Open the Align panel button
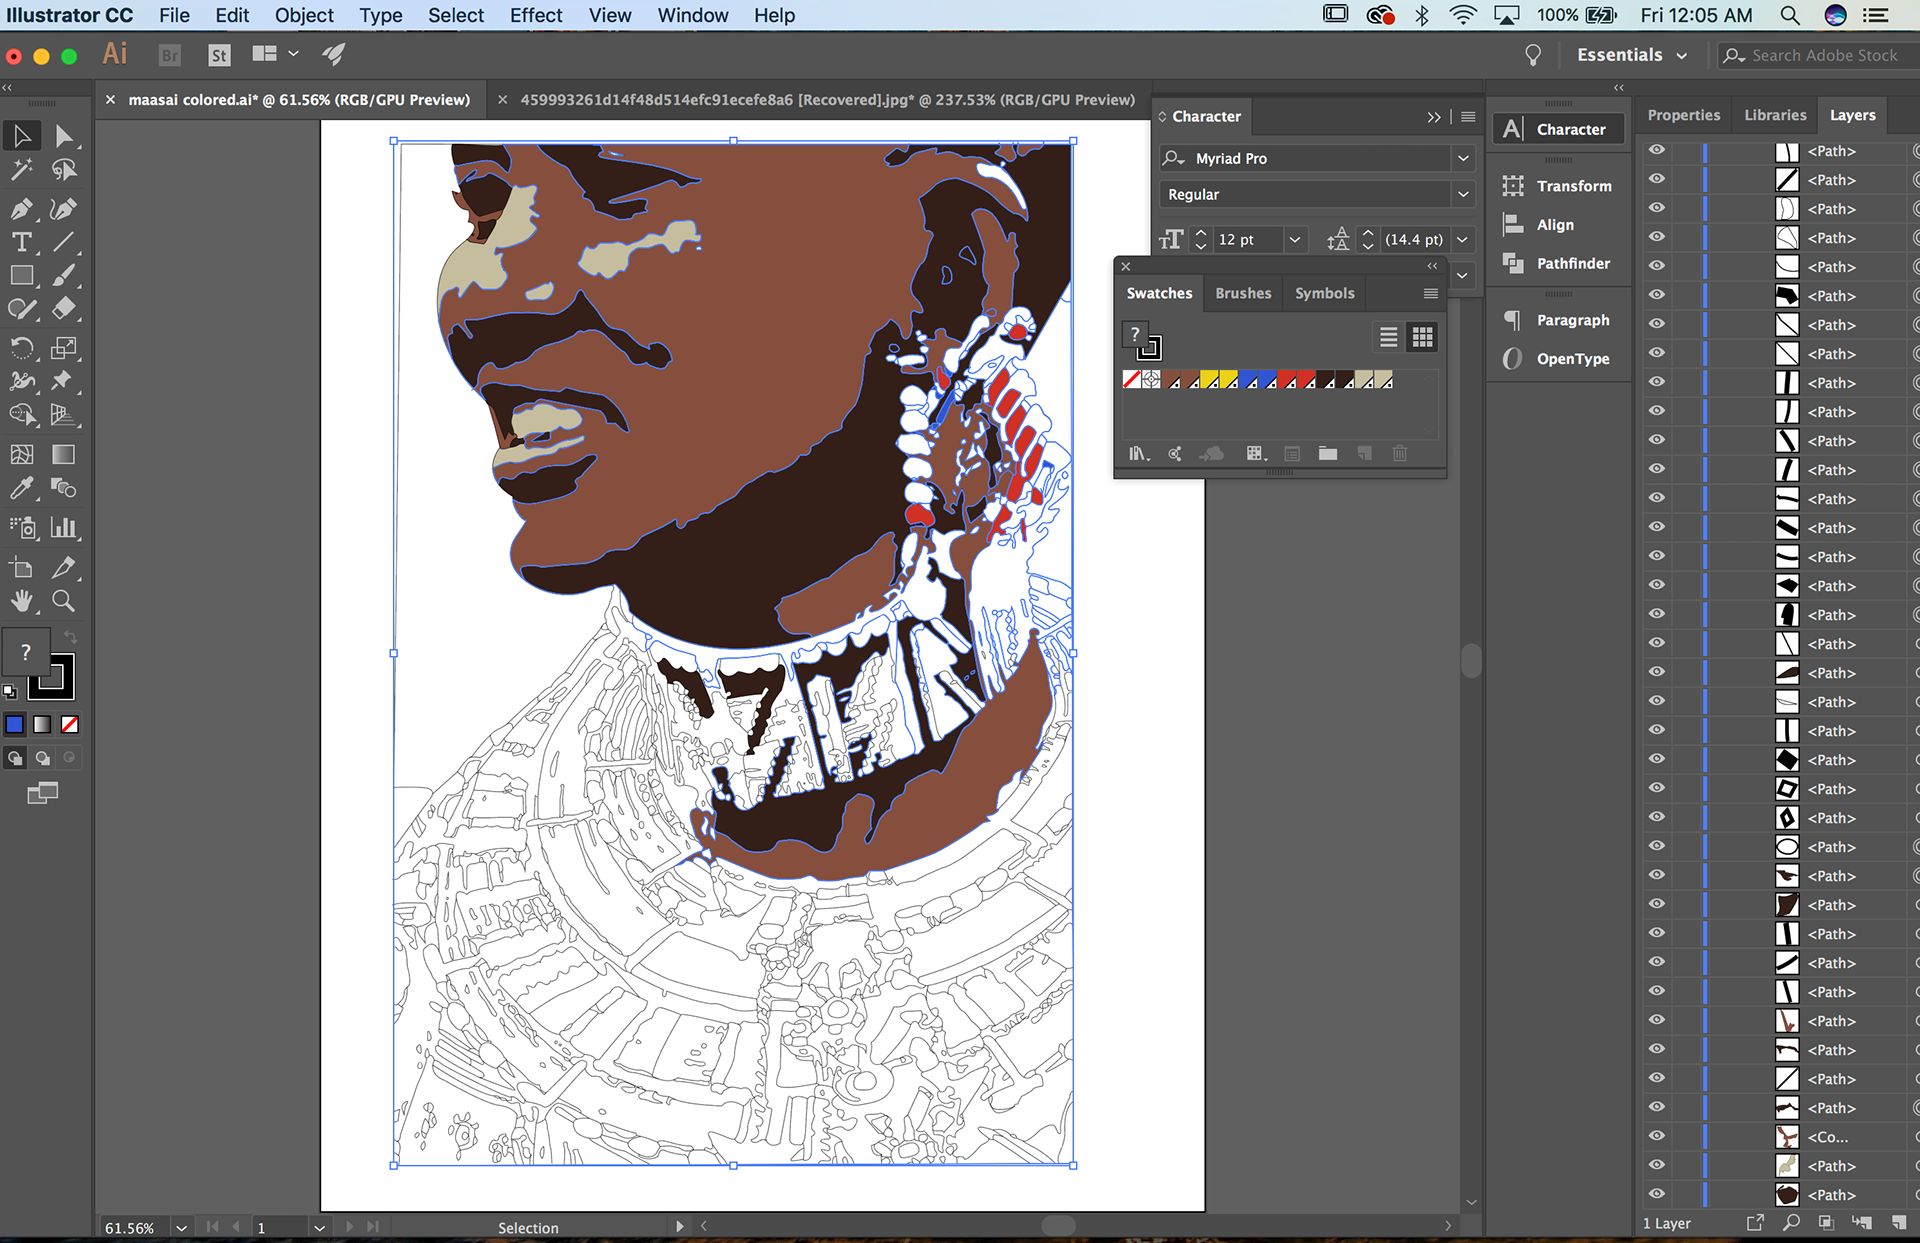Screen dimensions: 1920x1243 coord(1556,225)
